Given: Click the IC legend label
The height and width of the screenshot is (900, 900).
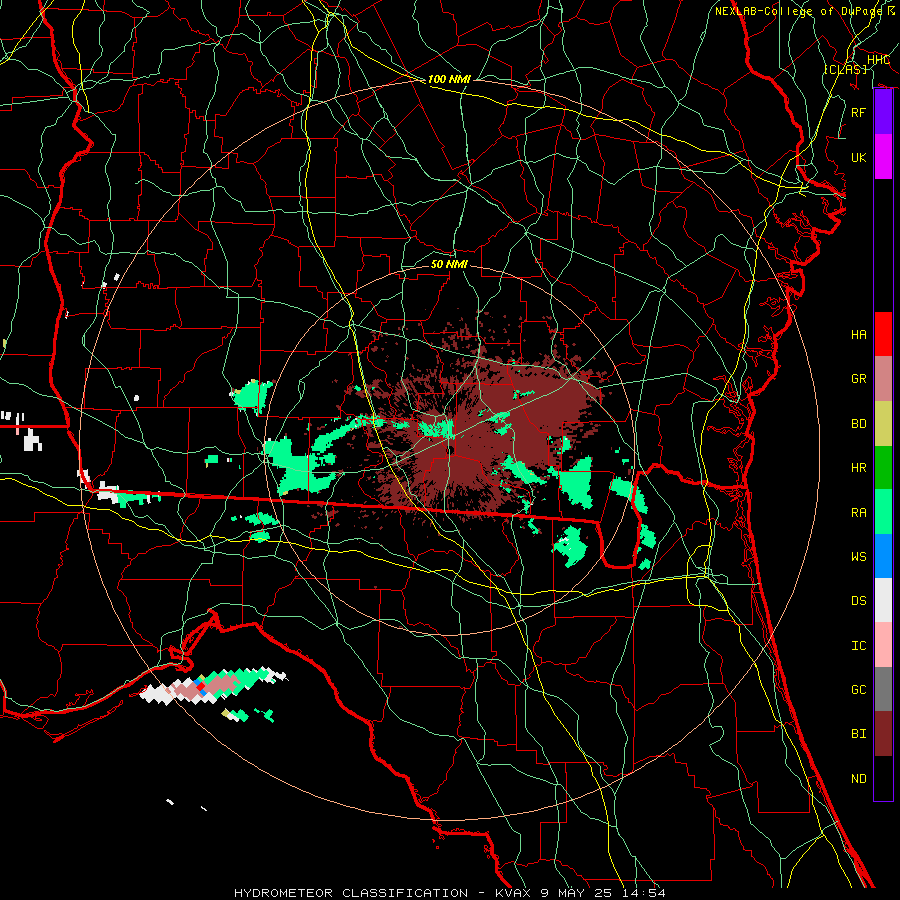Looking at the screenshot, I should 859,645.
